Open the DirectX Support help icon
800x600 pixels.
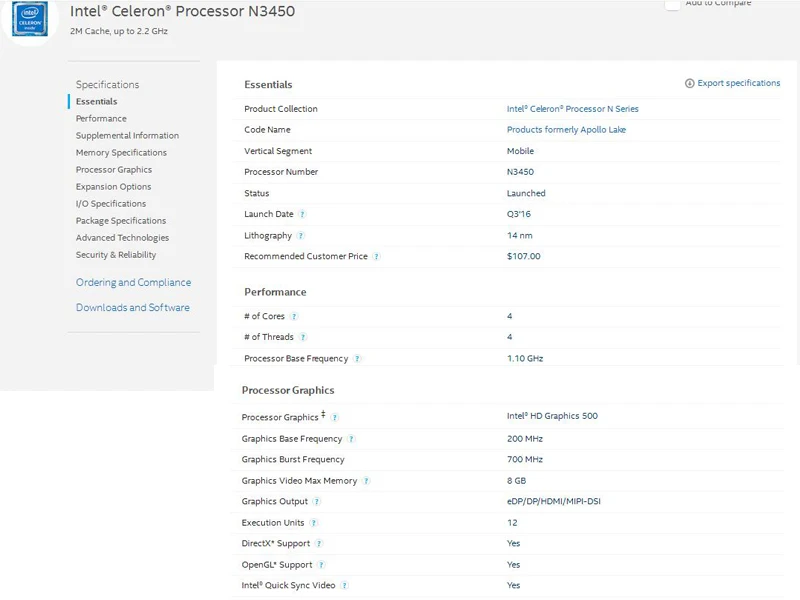318,544
